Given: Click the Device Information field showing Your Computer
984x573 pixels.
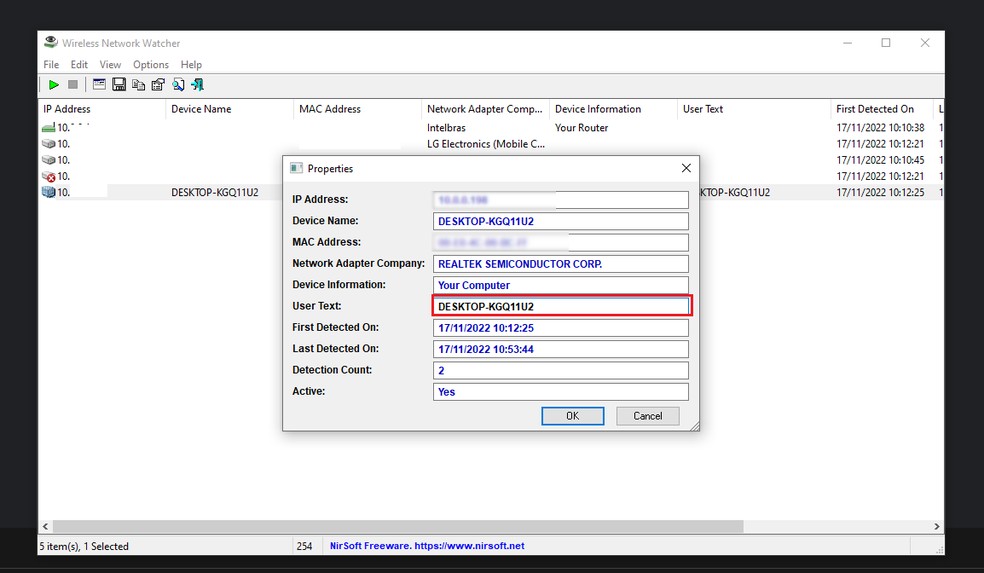Looking at the screenshot, I should 561,285.
